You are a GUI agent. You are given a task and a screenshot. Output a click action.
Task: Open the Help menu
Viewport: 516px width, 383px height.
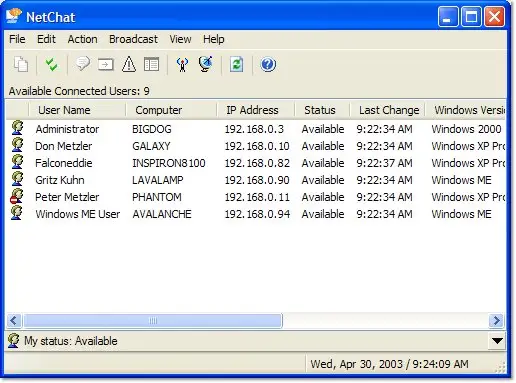(214, 39)
